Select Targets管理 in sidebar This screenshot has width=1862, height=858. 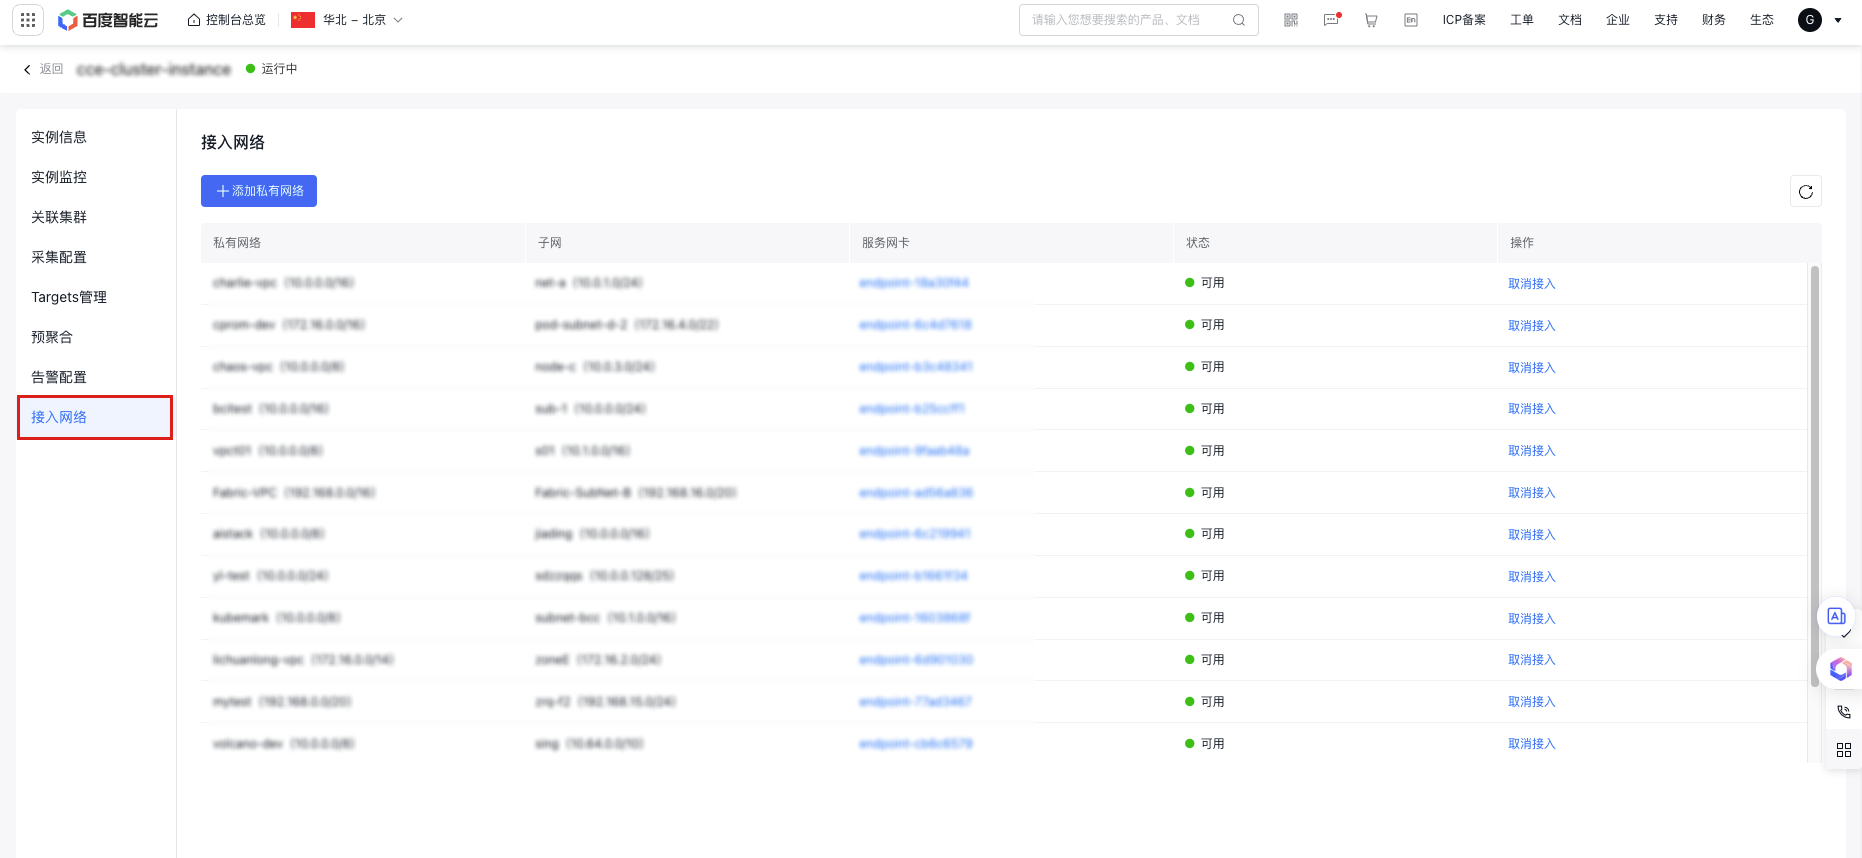click(x=69, y=297)
